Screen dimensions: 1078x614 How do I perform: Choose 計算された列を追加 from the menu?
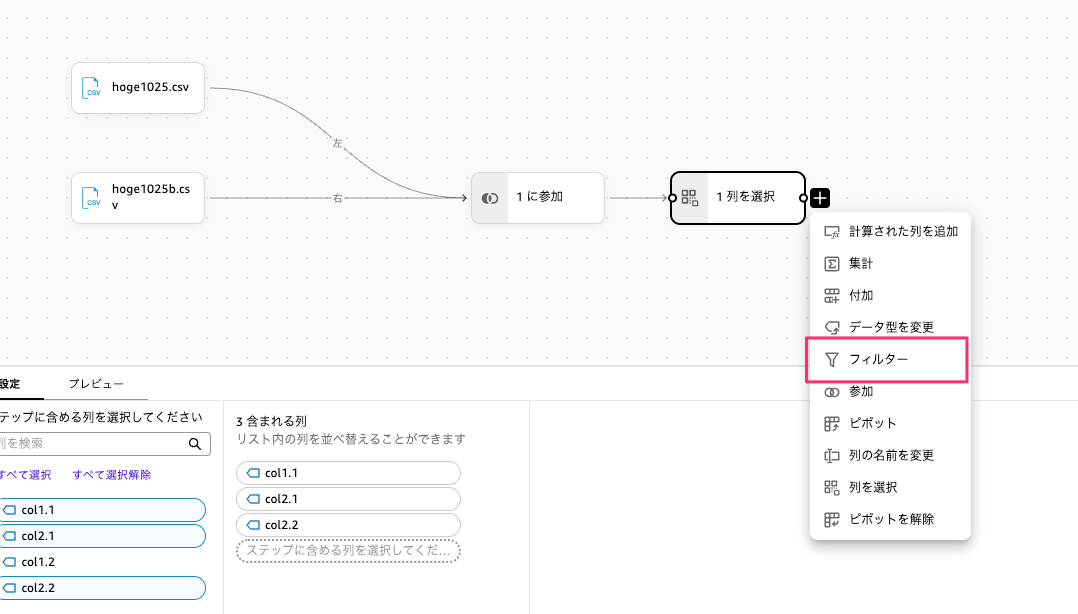pyautogui.click(x=903, y=232)
